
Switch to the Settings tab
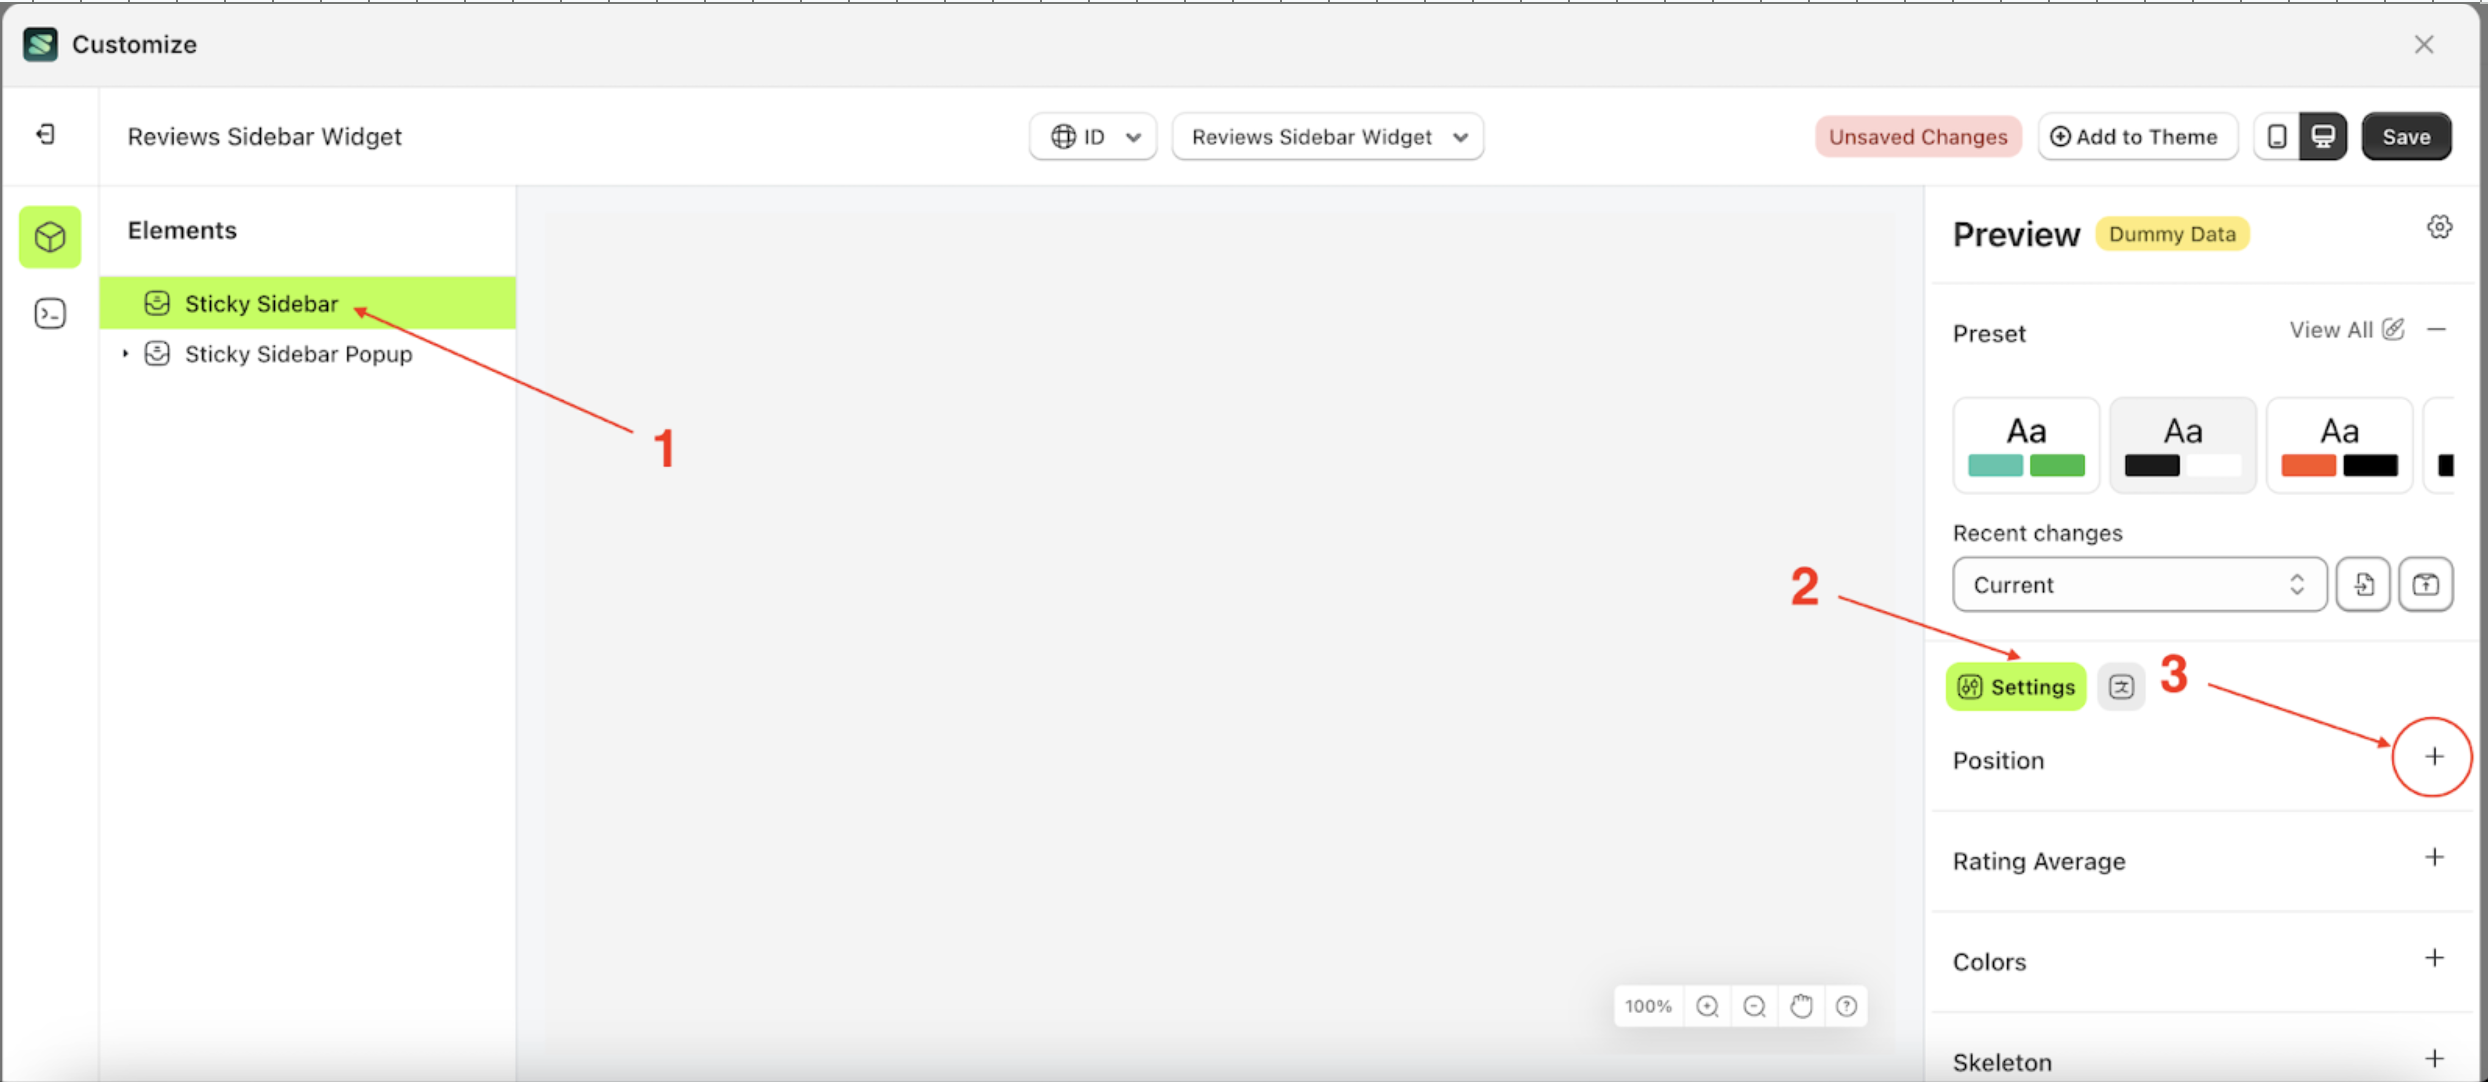pyautogui.click(x=2016, y=686)
